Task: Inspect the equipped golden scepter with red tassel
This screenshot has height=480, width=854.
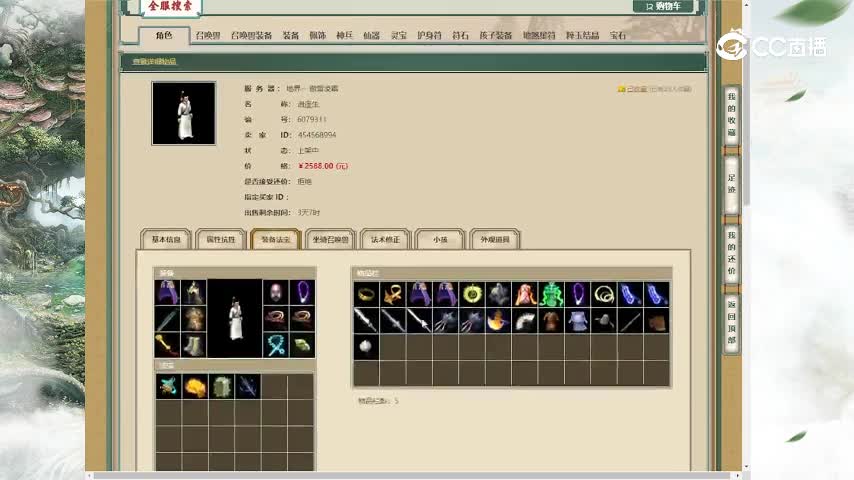Action: click(167, 345)
